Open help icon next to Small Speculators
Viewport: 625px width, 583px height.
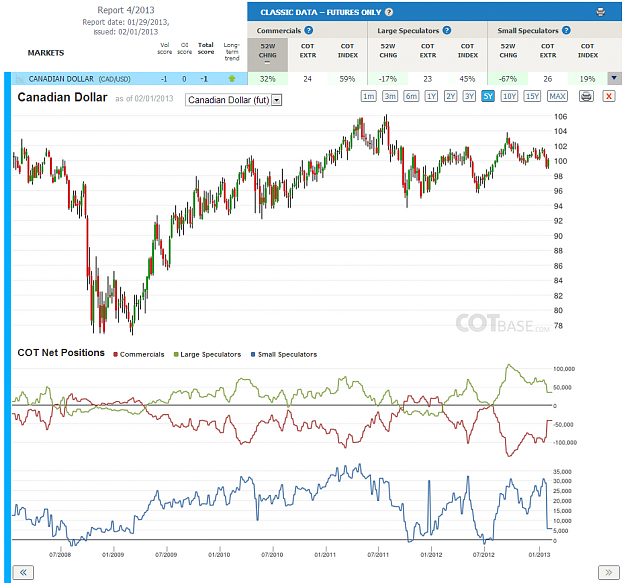566,30
